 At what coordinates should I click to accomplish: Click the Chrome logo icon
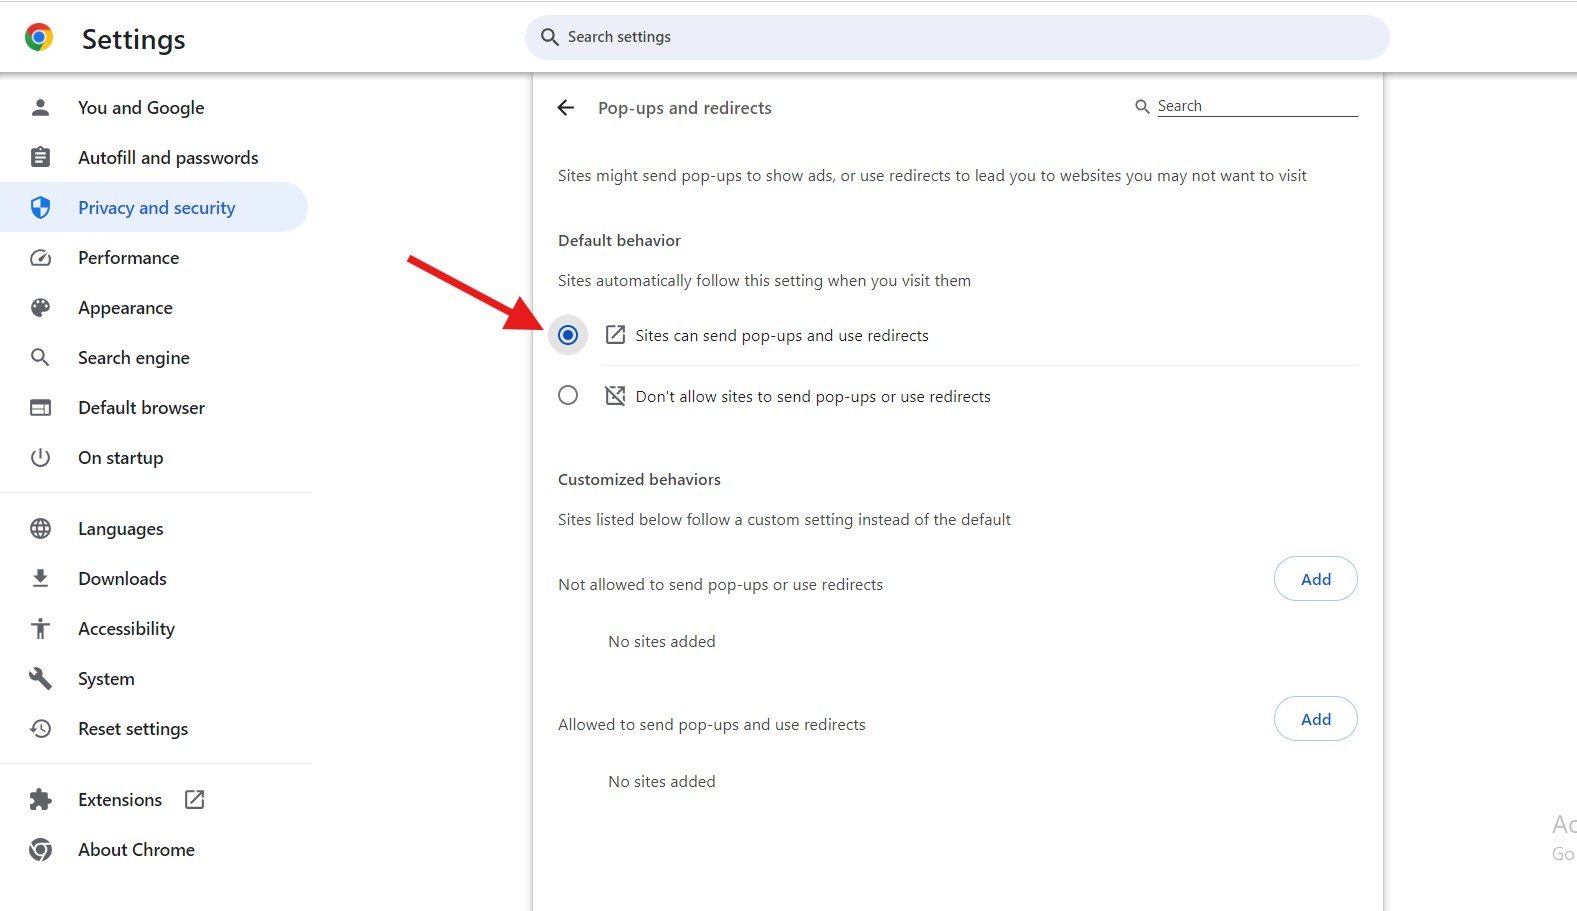39,38
